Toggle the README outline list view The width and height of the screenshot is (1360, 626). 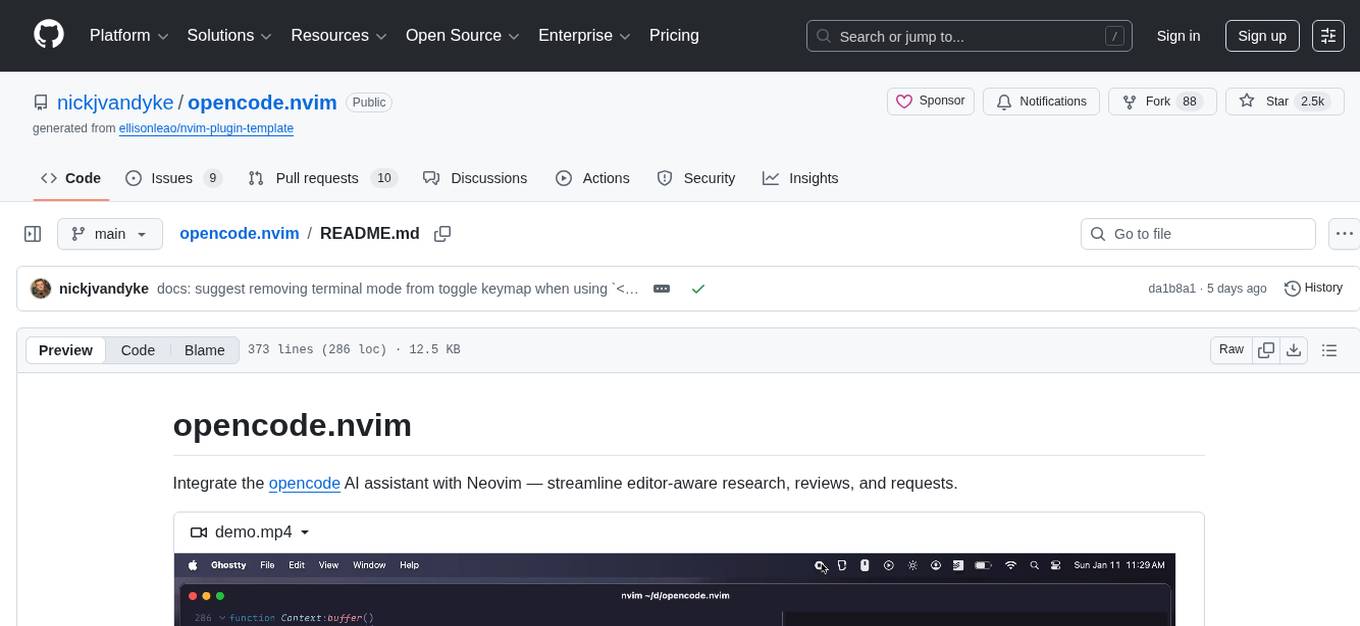(1329, 350)
